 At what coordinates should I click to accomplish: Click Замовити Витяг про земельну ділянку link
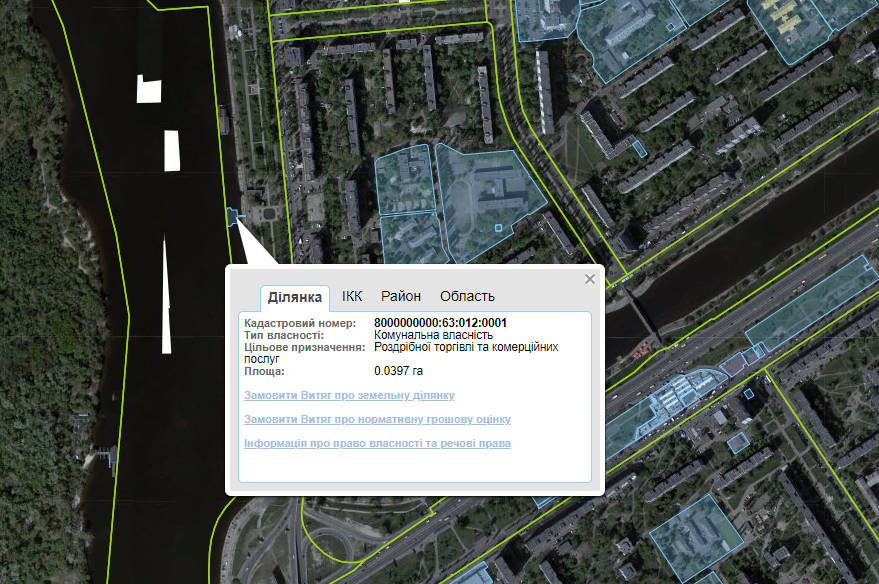coord(349,395)
